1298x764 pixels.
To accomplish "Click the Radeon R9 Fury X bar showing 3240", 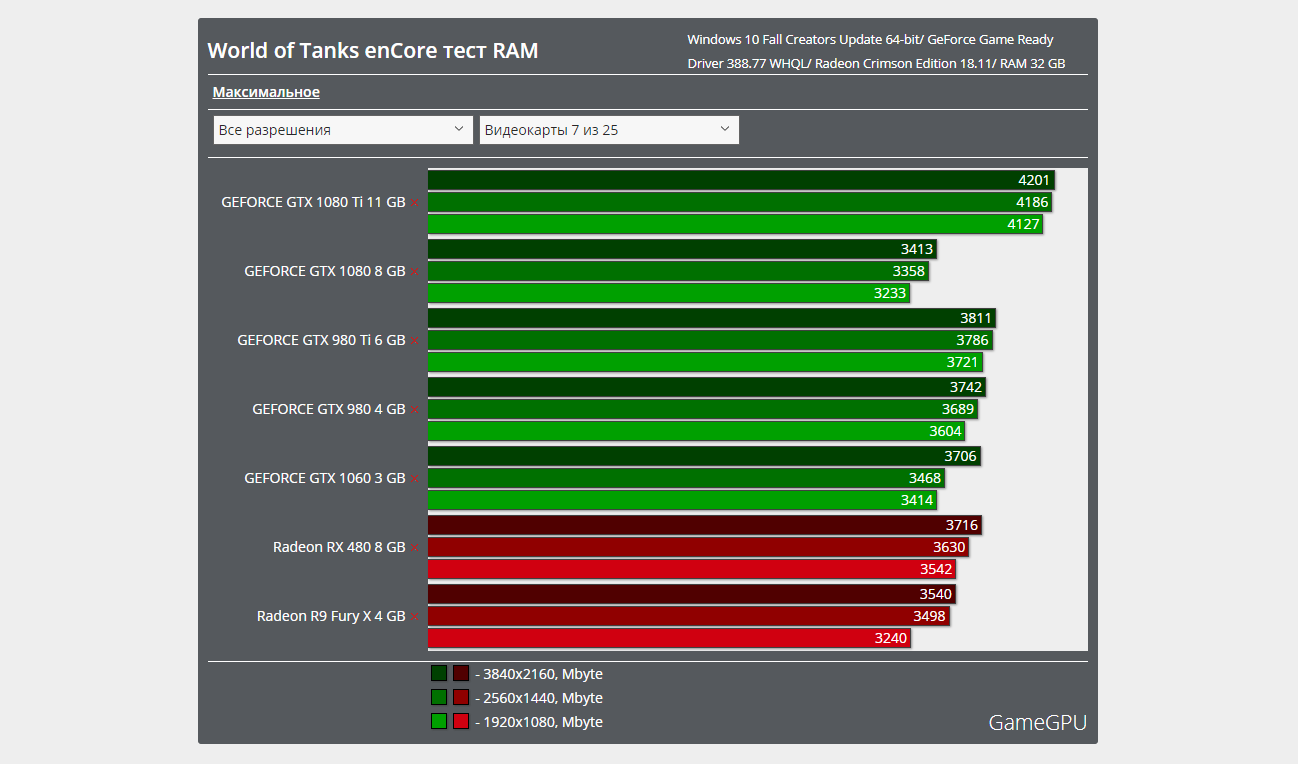I will [668, 638].
